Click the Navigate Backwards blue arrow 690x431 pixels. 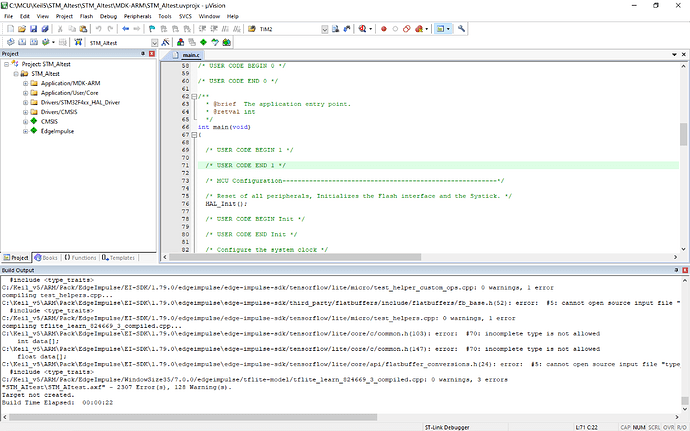(127, 29)
